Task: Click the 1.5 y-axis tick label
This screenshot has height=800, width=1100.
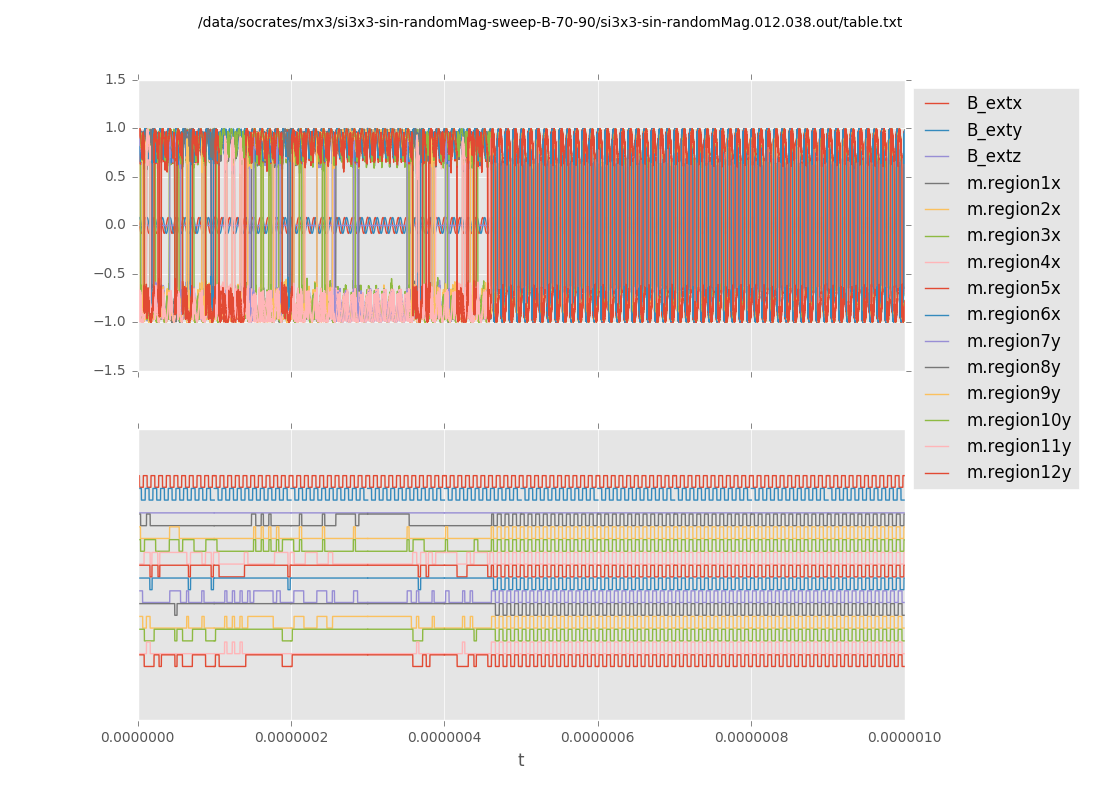Action: coord(115,79)
